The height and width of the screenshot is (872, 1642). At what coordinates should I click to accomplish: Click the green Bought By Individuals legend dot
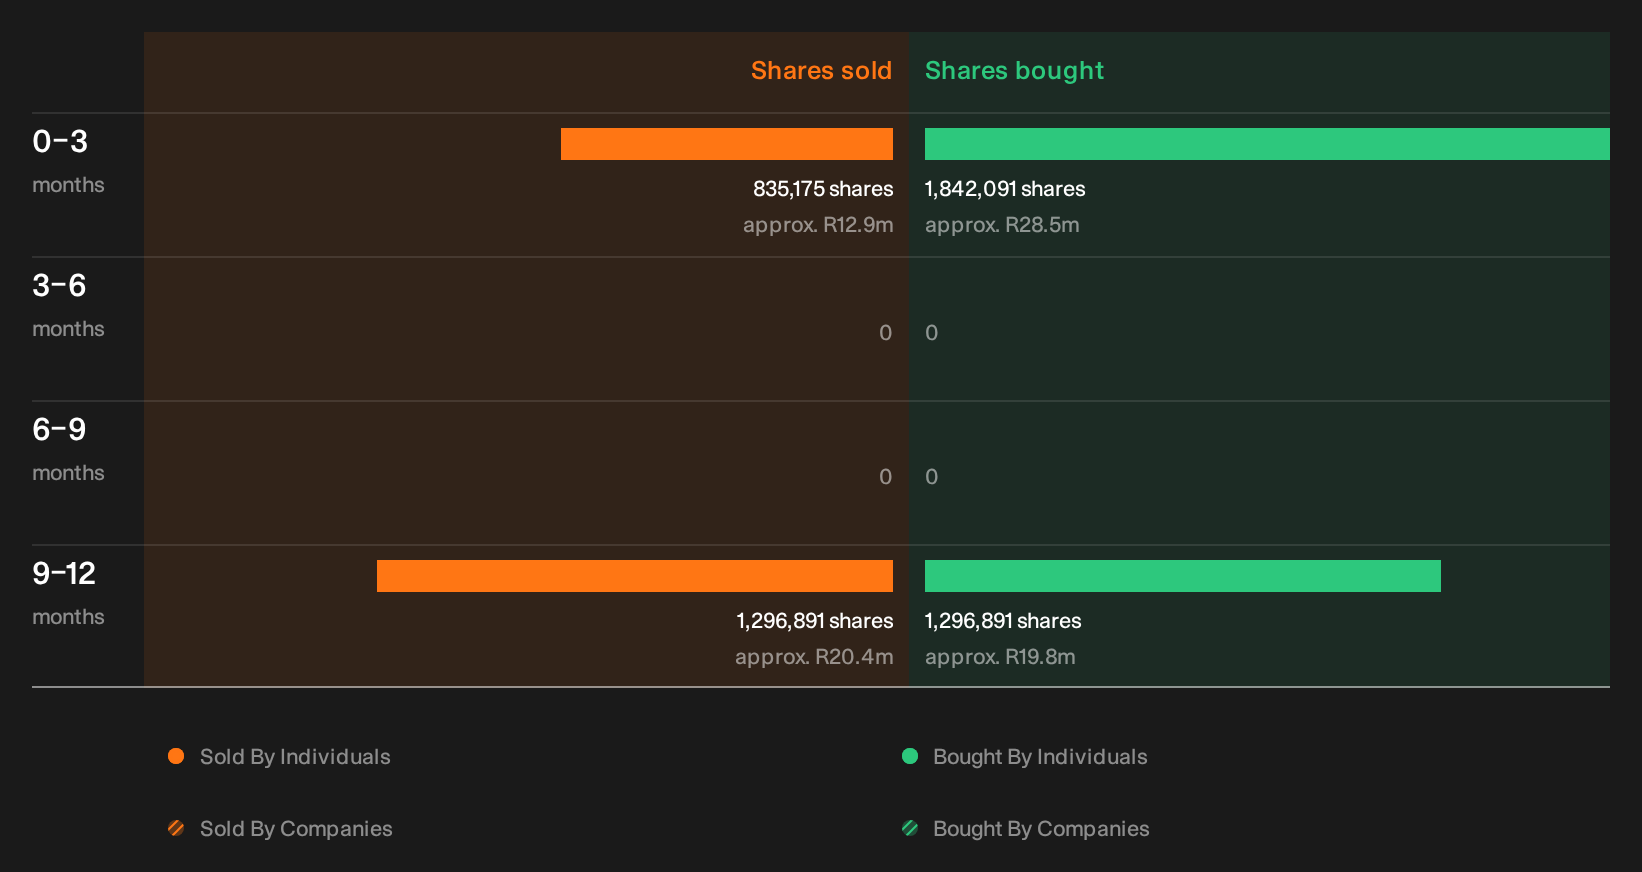click(910, 756)
